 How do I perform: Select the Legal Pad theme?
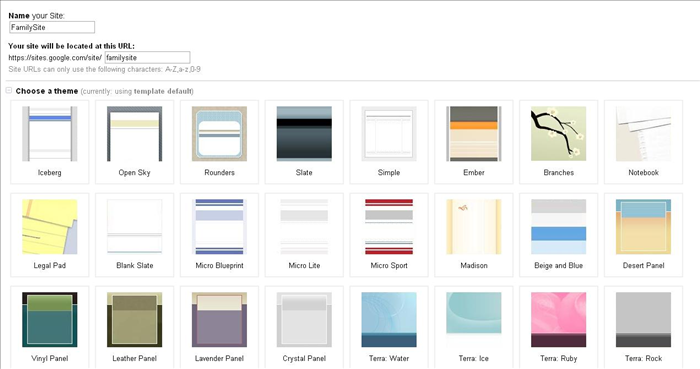click(50, 235)
